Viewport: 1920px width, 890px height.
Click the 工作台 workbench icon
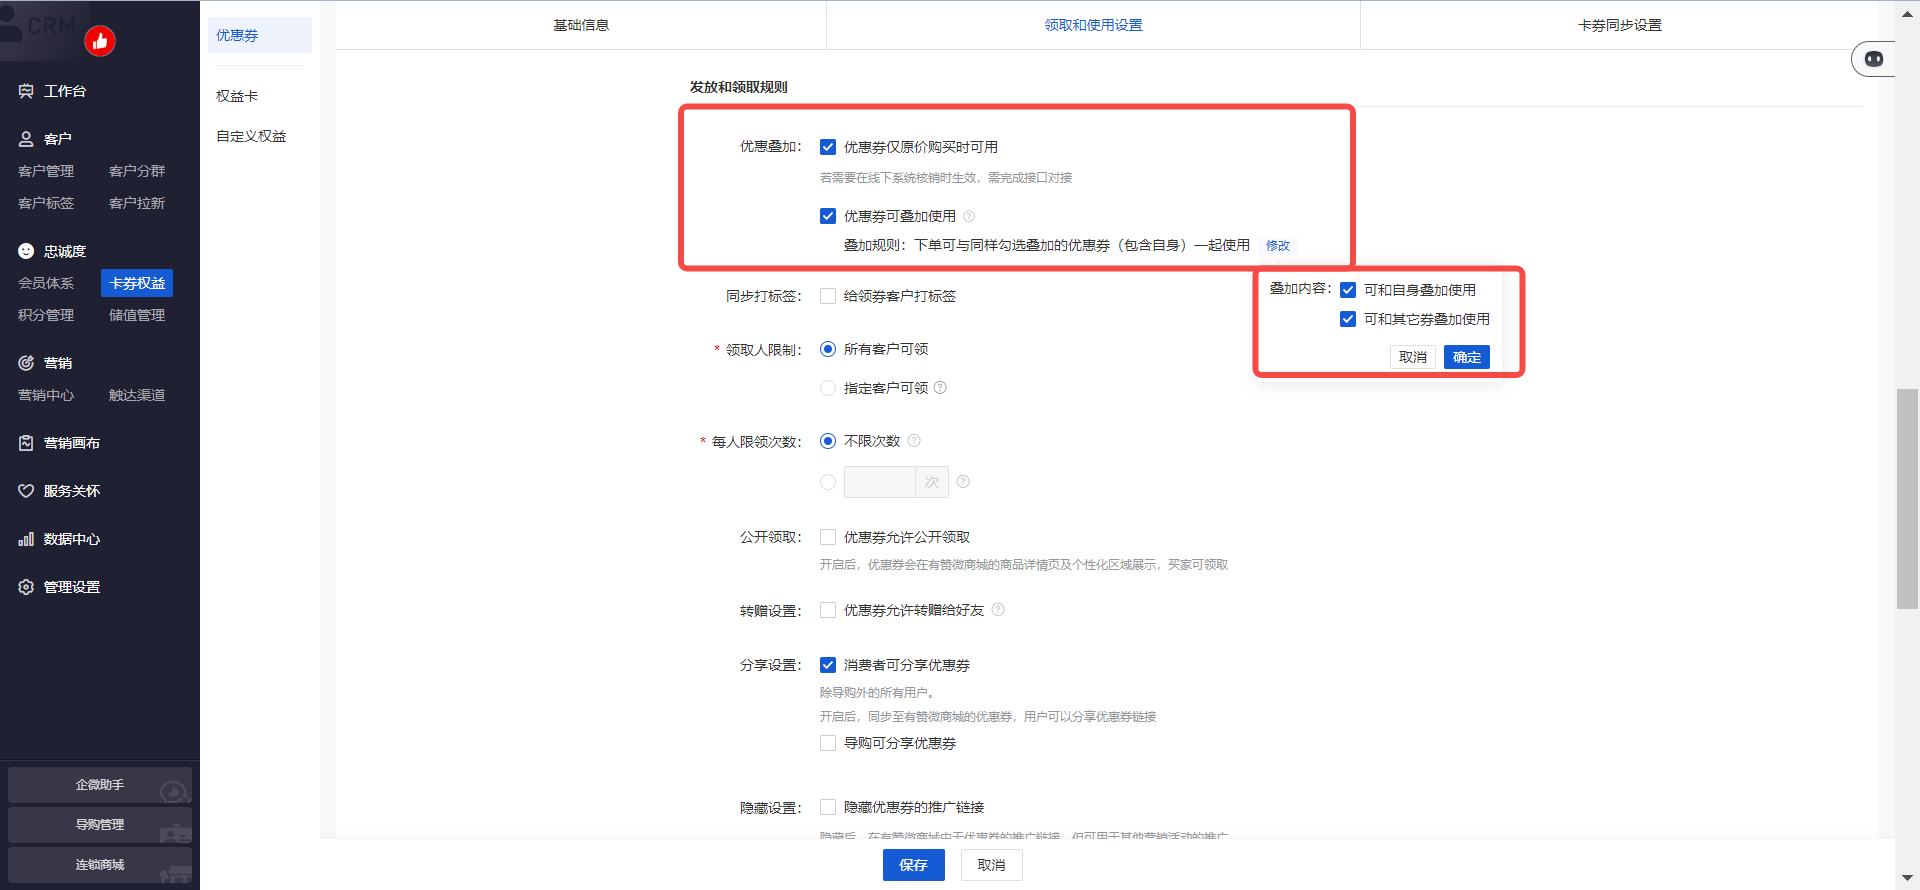tap(26, 91)
